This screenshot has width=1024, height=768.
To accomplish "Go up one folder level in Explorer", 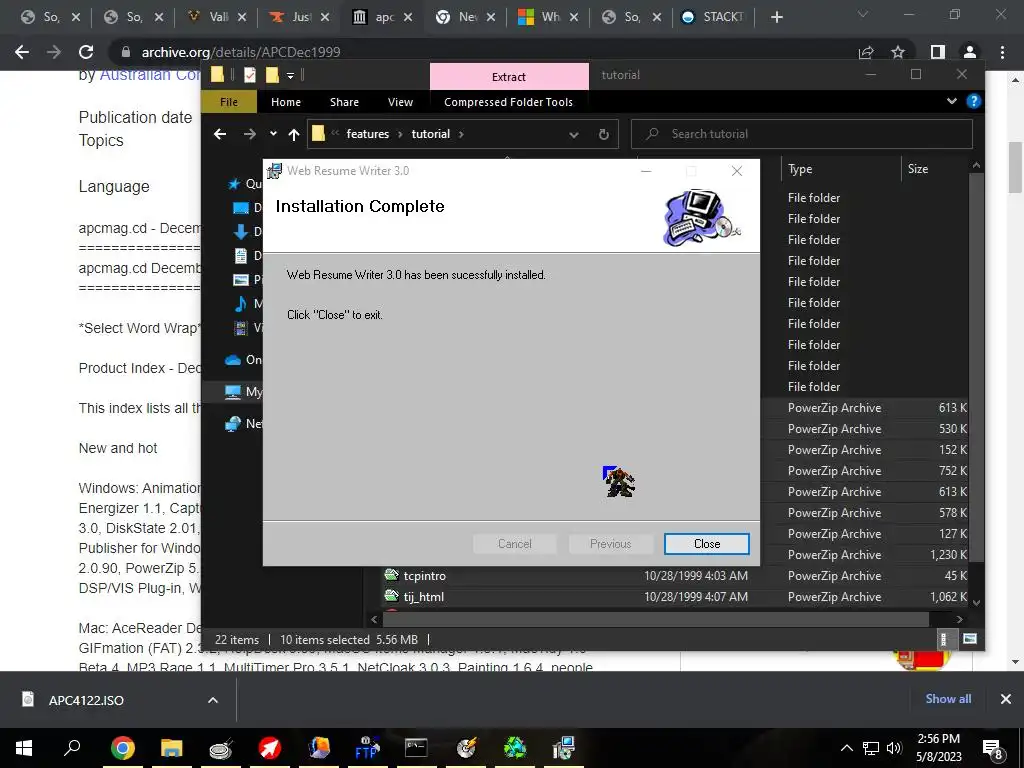I will click(x=294, y=135).
